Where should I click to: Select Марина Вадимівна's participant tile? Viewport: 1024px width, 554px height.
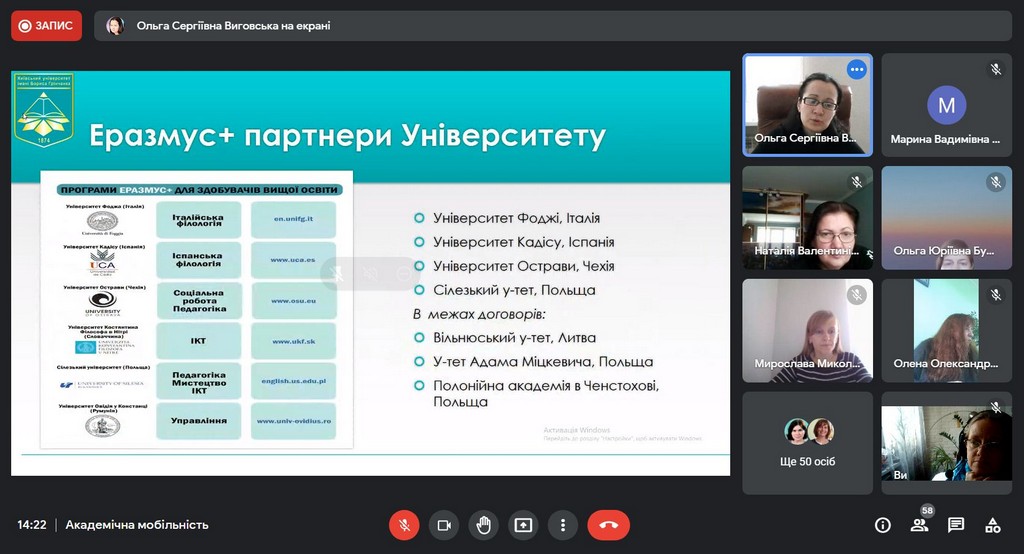[x=946, y=105]
